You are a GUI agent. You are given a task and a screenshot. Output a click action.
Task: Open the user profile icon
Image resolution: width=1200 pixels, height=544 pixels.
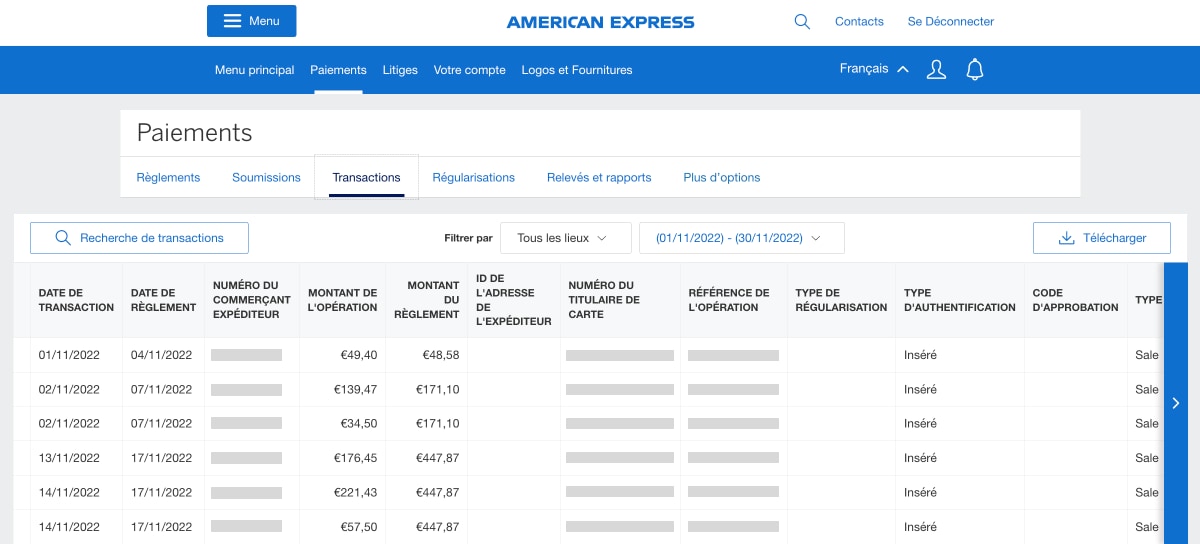(936, 70)
